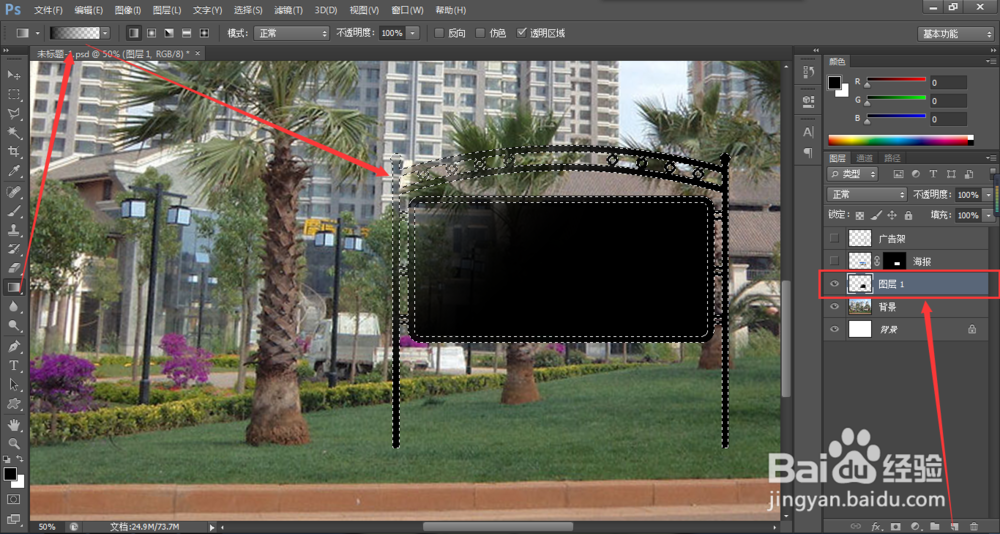Select the Dodge tool
Image resolution: width=1000 pixels, height=534 pixels.
tap(13, 326)
